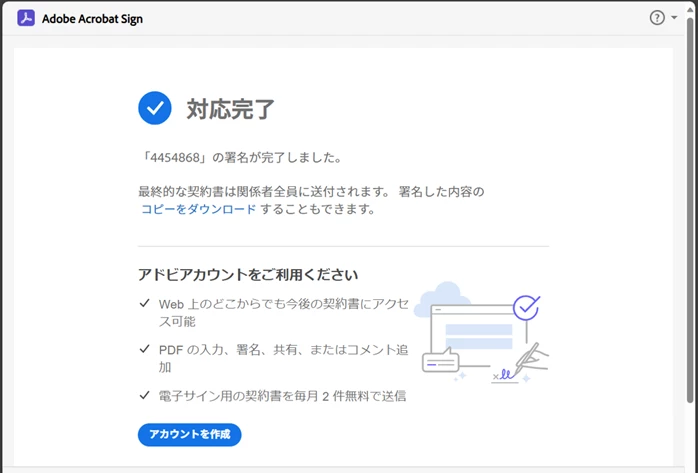Expand the help menu dropdown arrow
This screenshot has width=698, height=473.
(674, 18)
